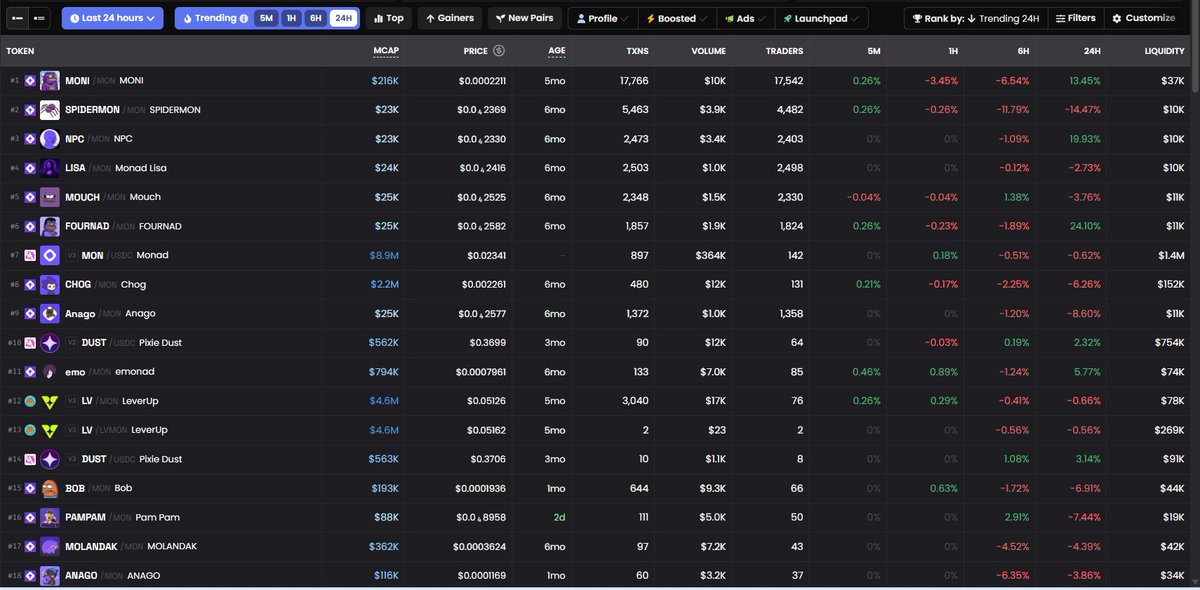
Task: Open the BOB token avatar
Action: (x=50, y=488)
